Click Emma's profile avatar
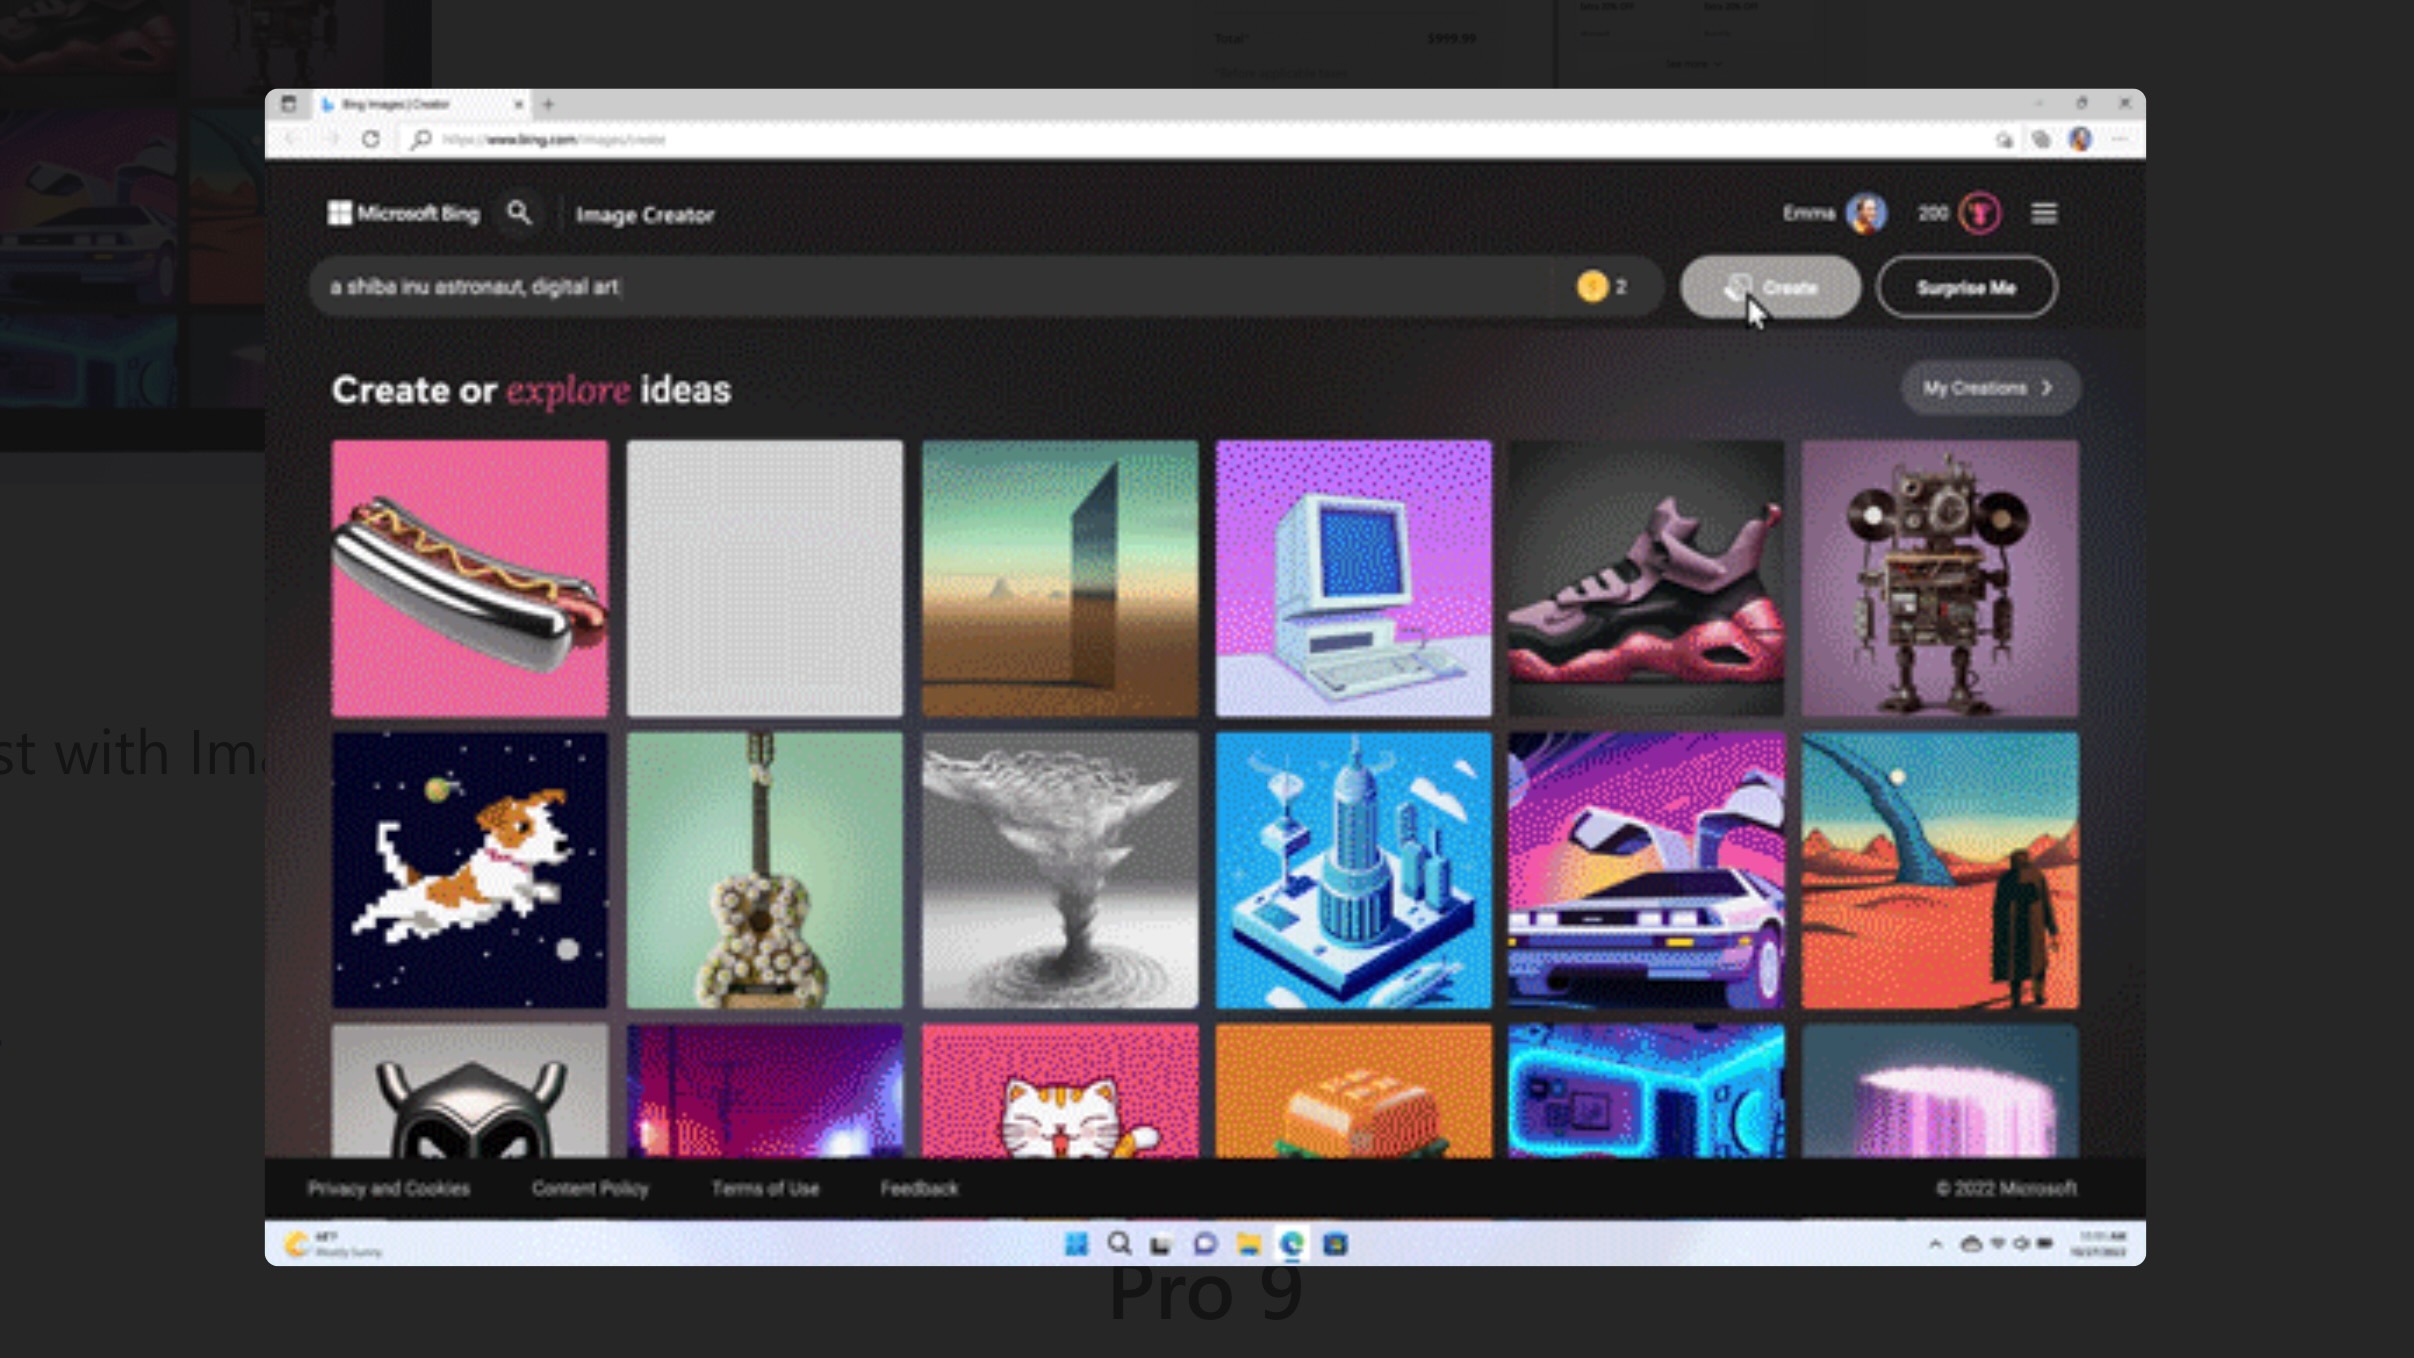The width and height of the screenshot is (2414, 1358). point(1866,213)
